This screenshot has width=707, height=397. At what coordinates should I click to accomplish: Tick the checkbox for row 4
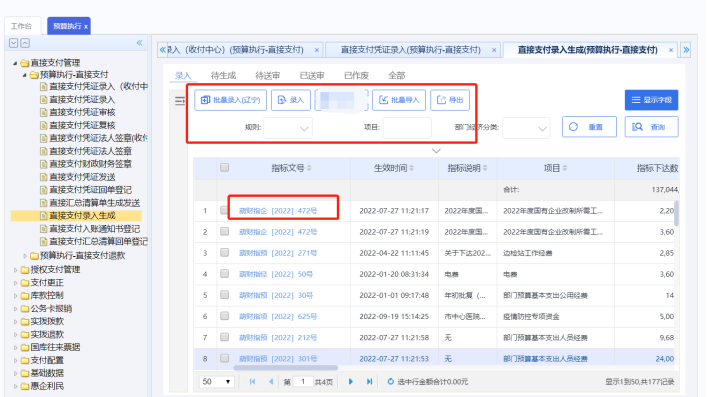[x=225, y=274]
